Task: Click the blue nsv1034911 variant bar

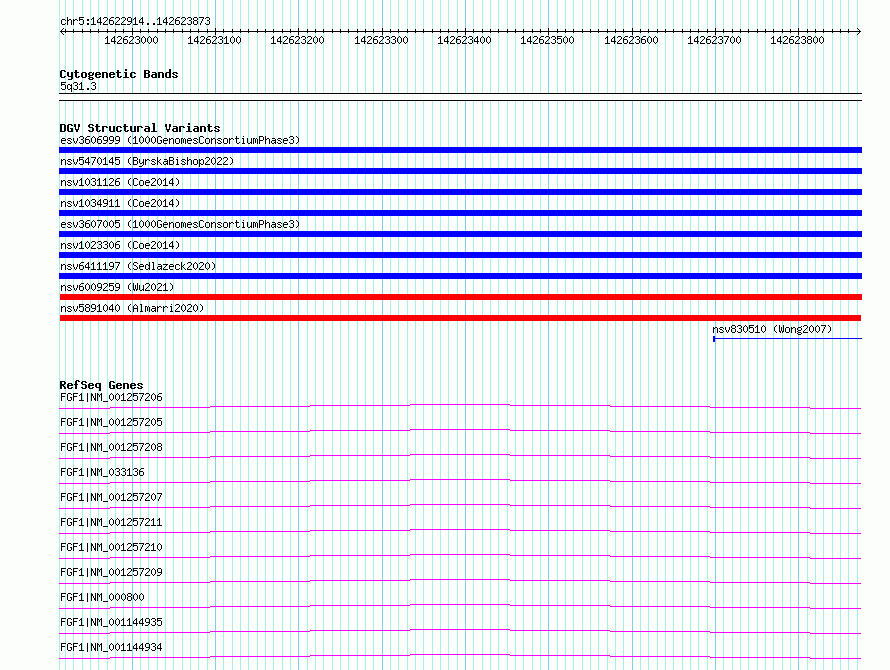Action: (x=460, y=213)
